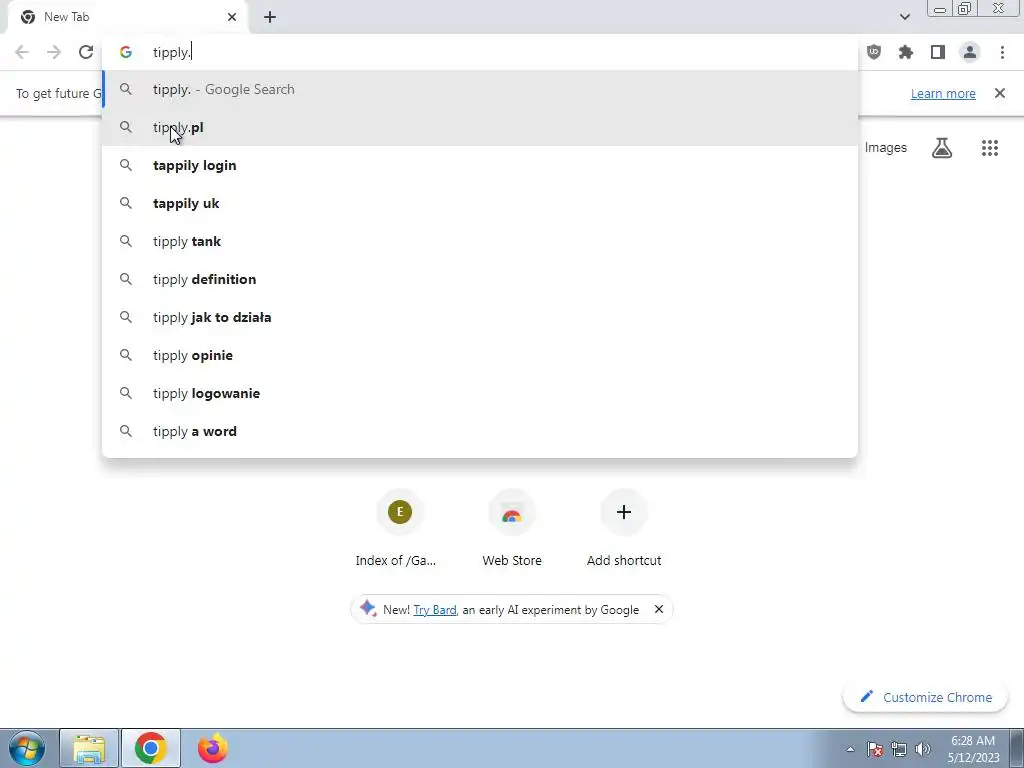The height and width of the screenshot is (768, 1024).
Task: Select the 'tappily login' suggestion
Action: click(x=480, y=165)
